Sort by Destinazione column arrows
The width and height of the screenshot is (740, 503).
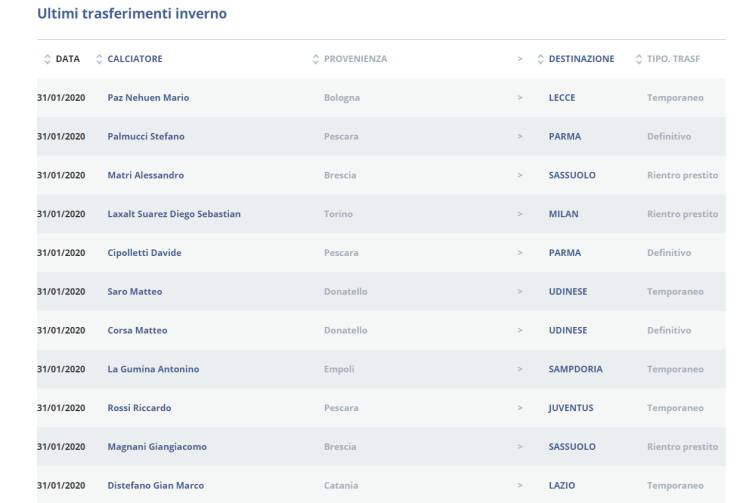(541, 59)
